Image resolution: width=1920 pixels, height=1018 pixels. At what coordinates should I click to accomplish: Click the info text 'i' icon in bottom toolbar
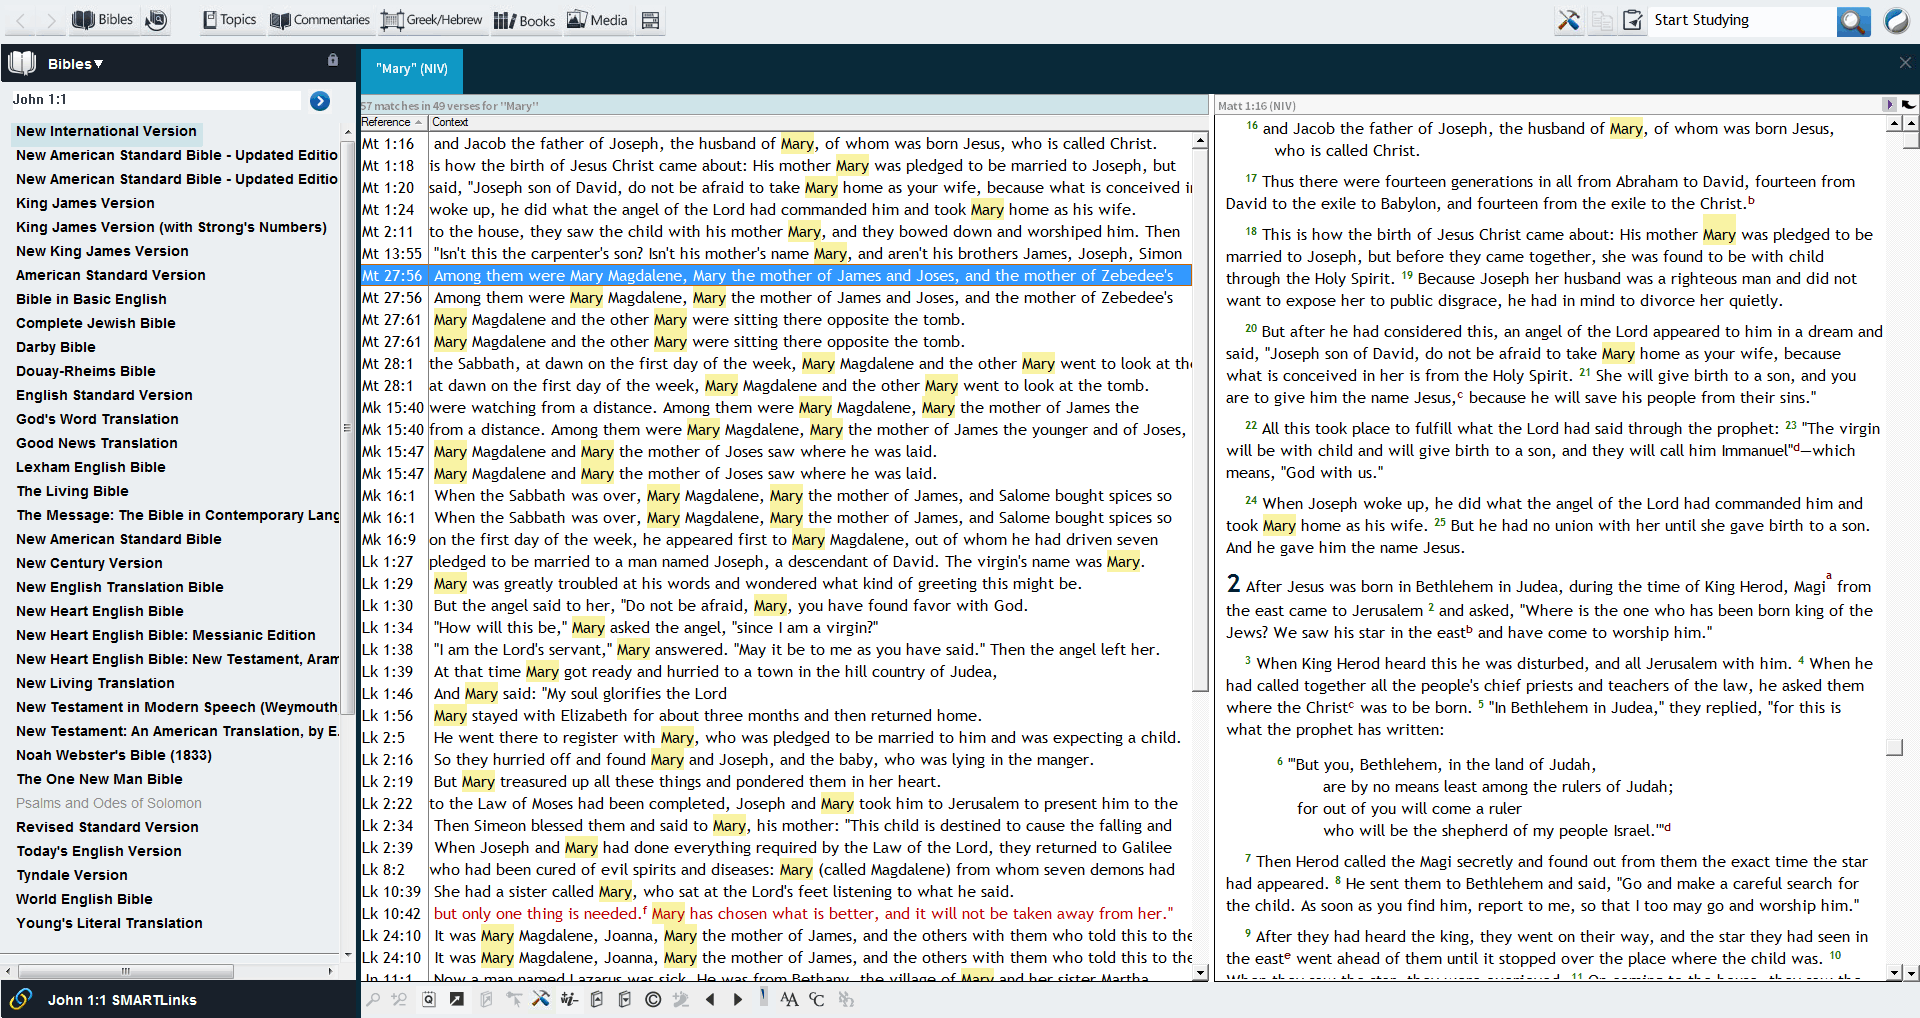click(x=570, y=999)
